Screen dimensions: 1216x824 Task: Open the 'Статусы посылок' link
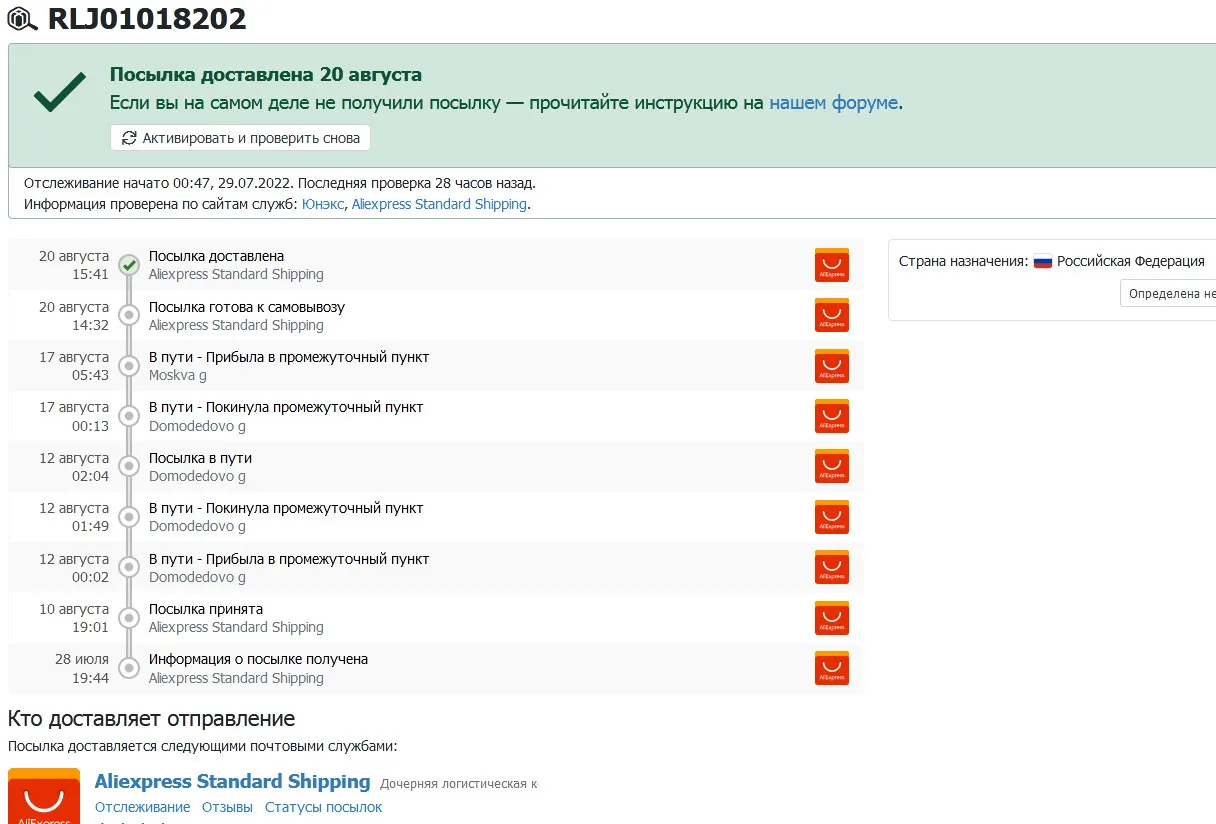[323, 807]
